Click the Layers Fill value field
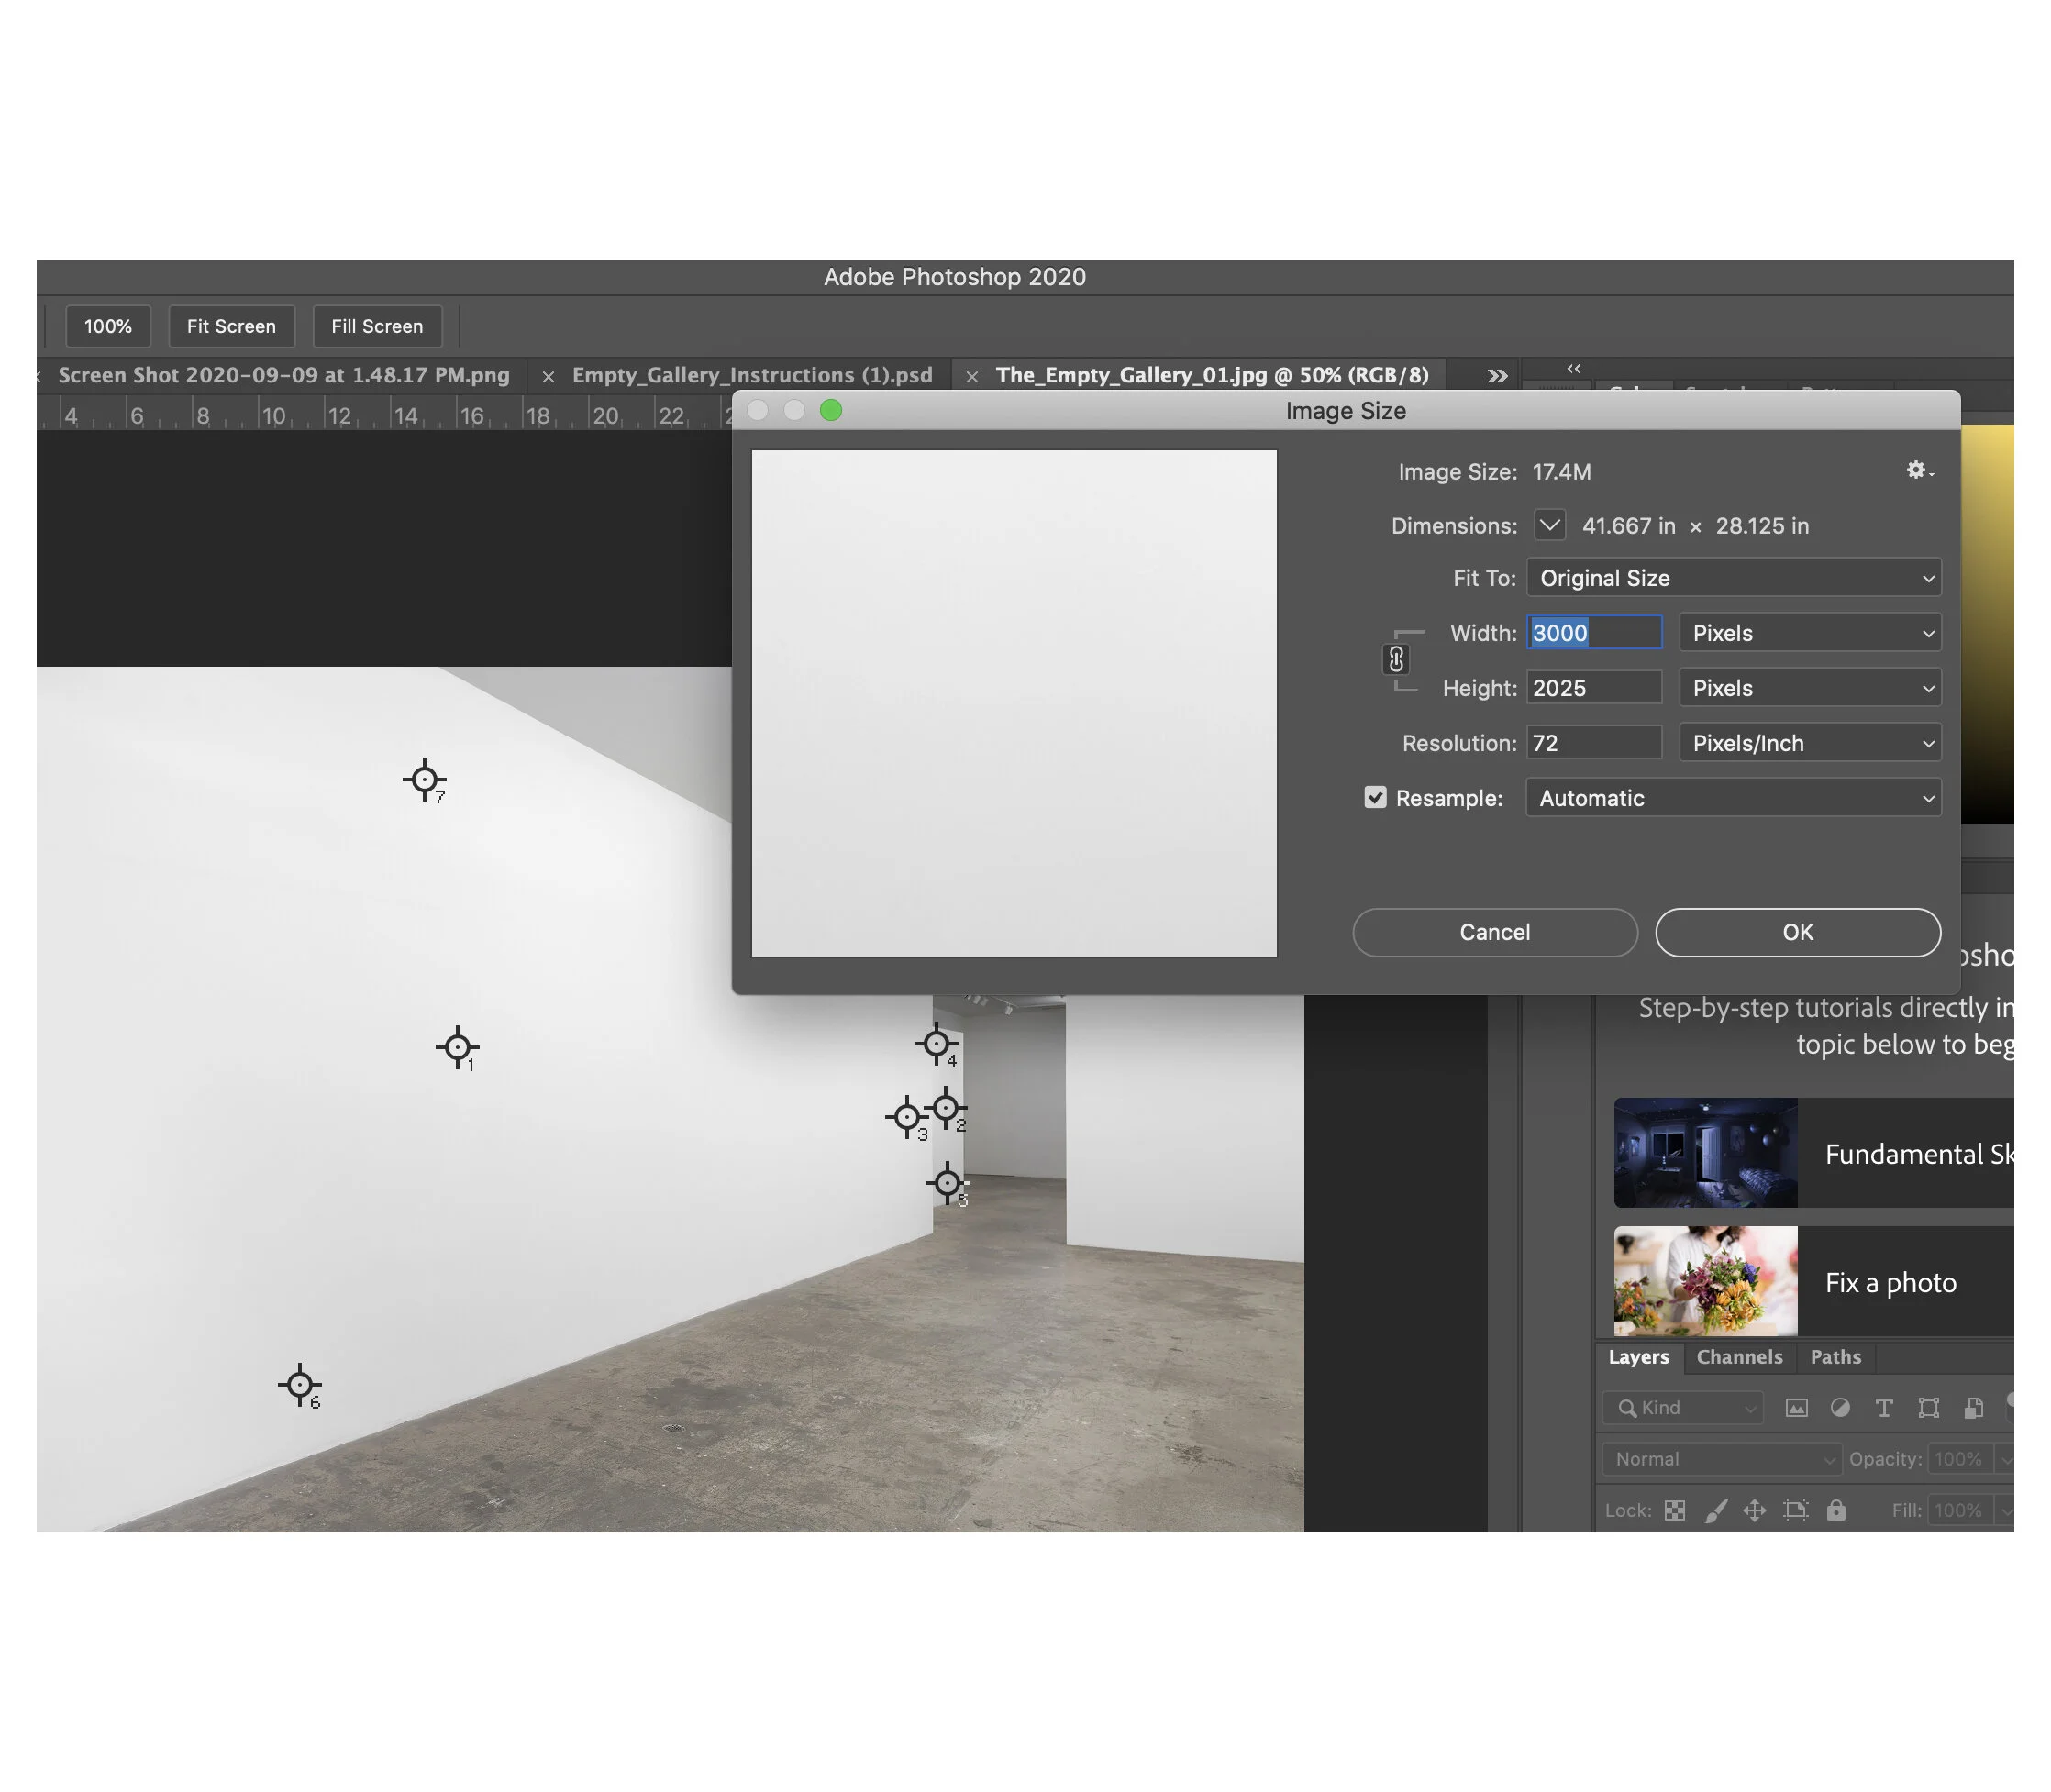The image size is (2051, 1792). tap(1960, 1510)
